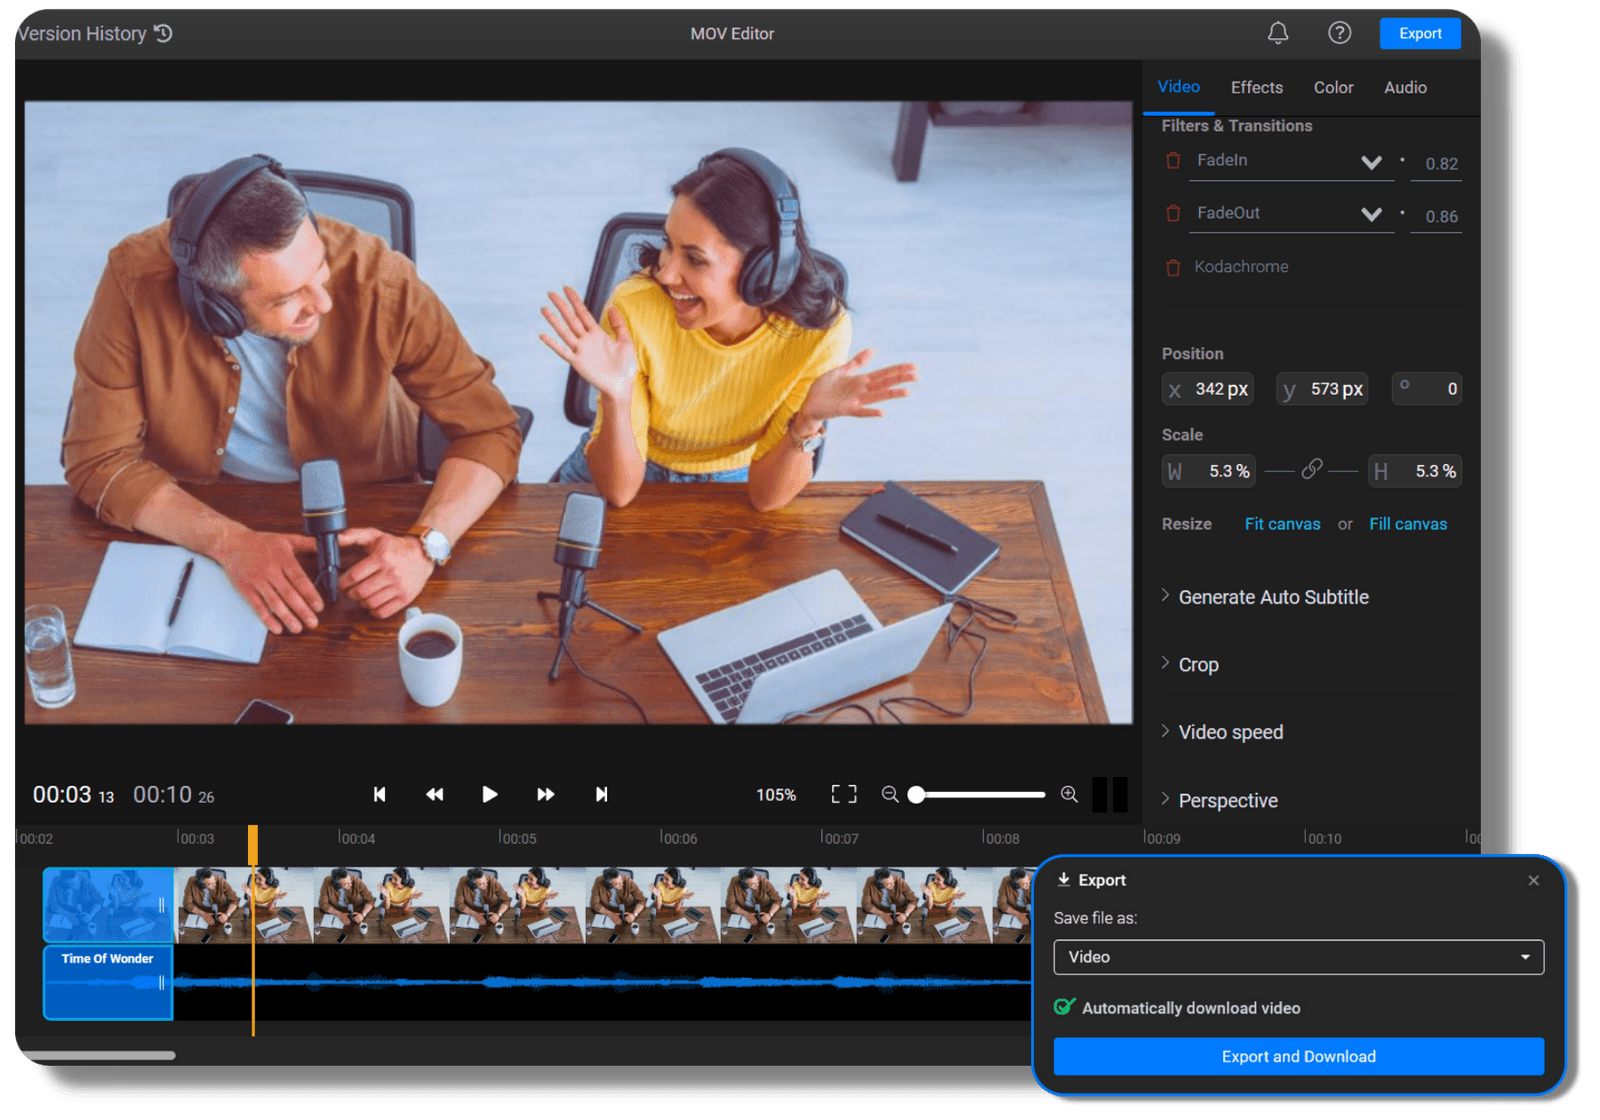Delete the Kodachrome filter
Screen dimensions: 1600x1120
(1172, 267)
